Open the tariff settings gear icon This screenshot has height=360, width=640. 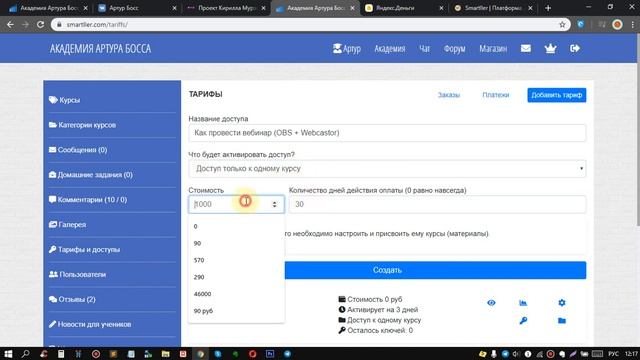tap(562, 303)
